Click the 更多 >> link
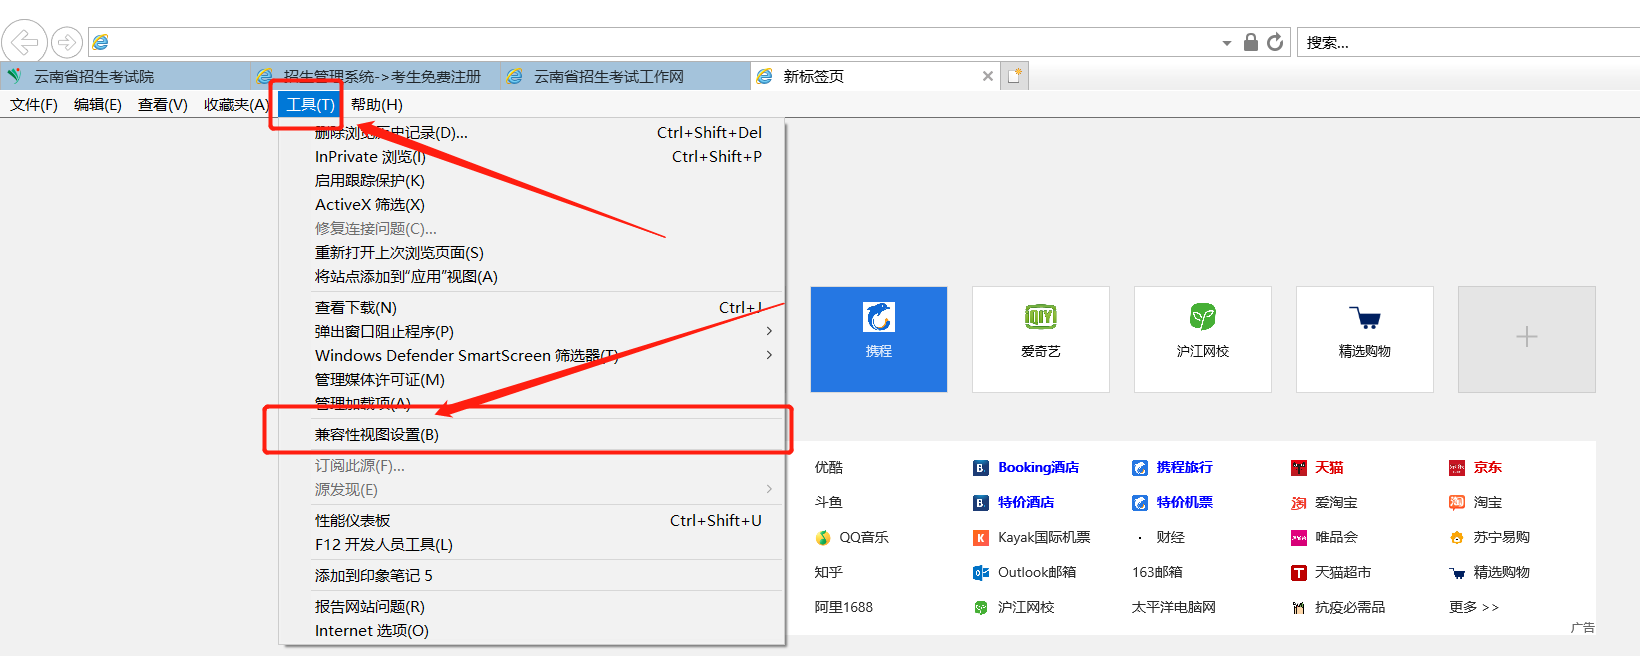This screenshot has height=656, width=1640. tap(1473, 607)
